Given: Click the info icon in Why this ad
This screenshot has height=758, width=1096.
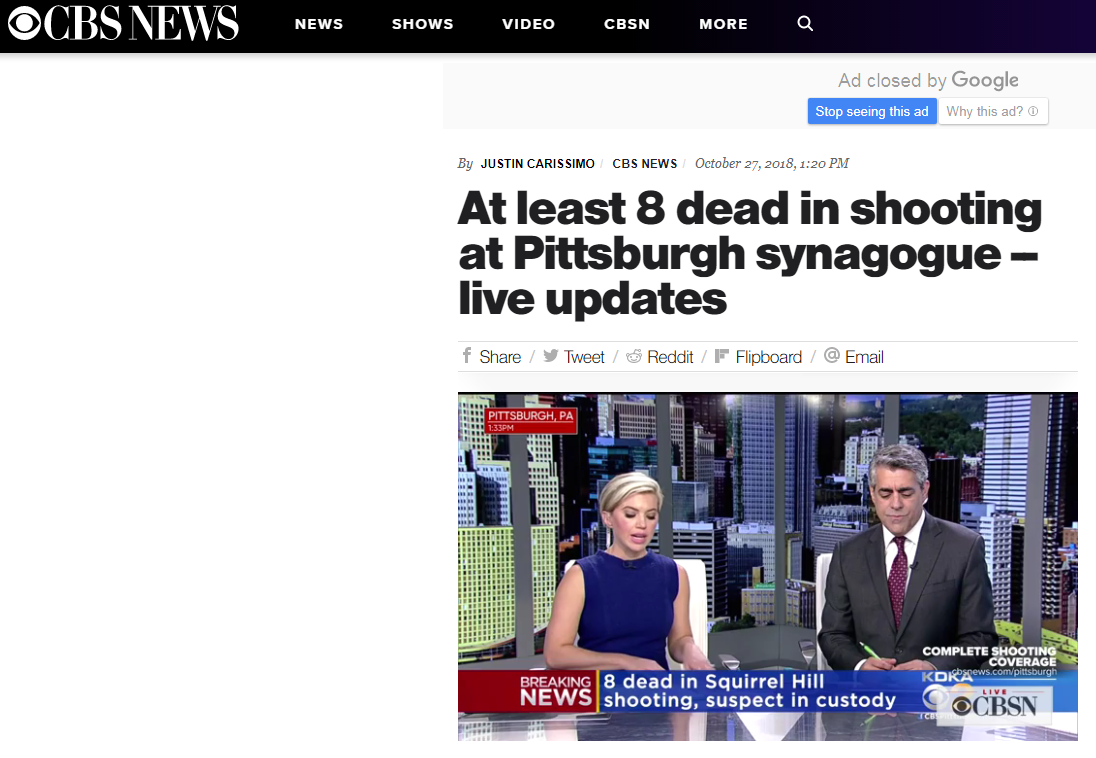Looking at the screenshot, I should pyautogui.click(x=1033, y=112).
